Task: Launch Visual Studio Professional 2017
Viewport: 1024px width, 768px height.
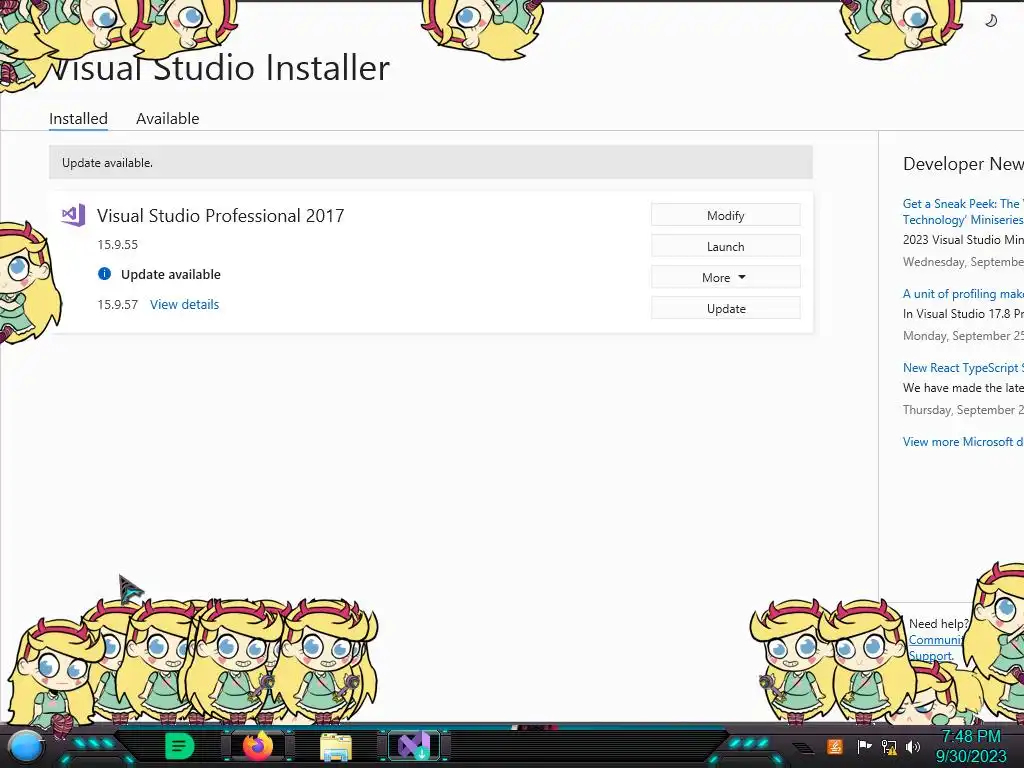Action: (726, 246)
